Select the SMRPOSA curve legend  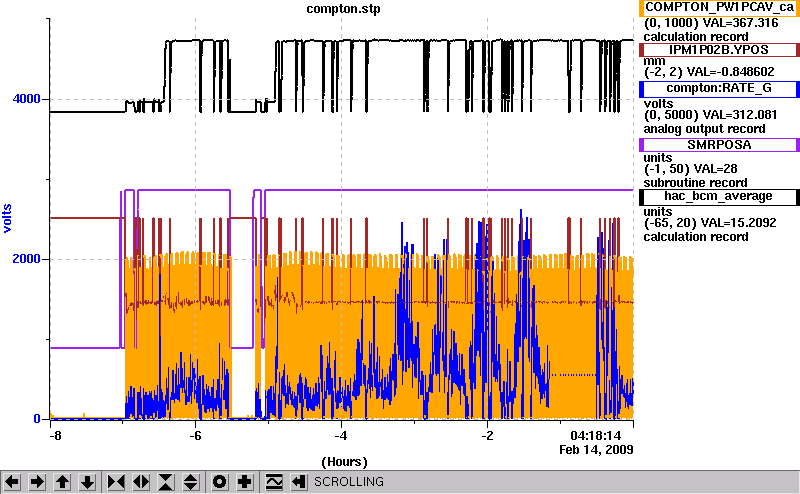tap(719, 145)
